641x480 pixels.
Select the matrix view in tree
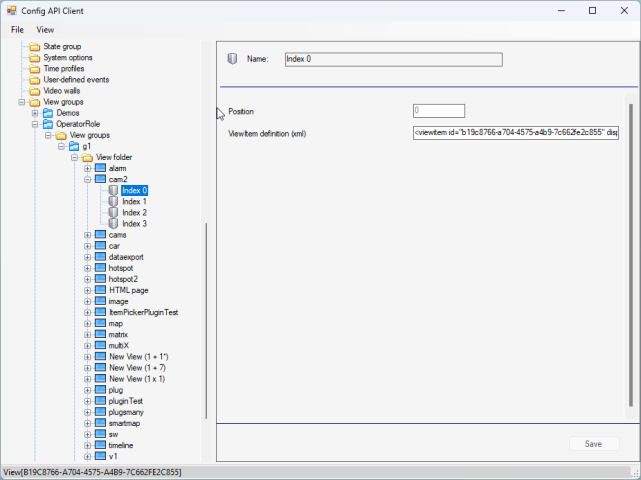(x=118, y=334)
